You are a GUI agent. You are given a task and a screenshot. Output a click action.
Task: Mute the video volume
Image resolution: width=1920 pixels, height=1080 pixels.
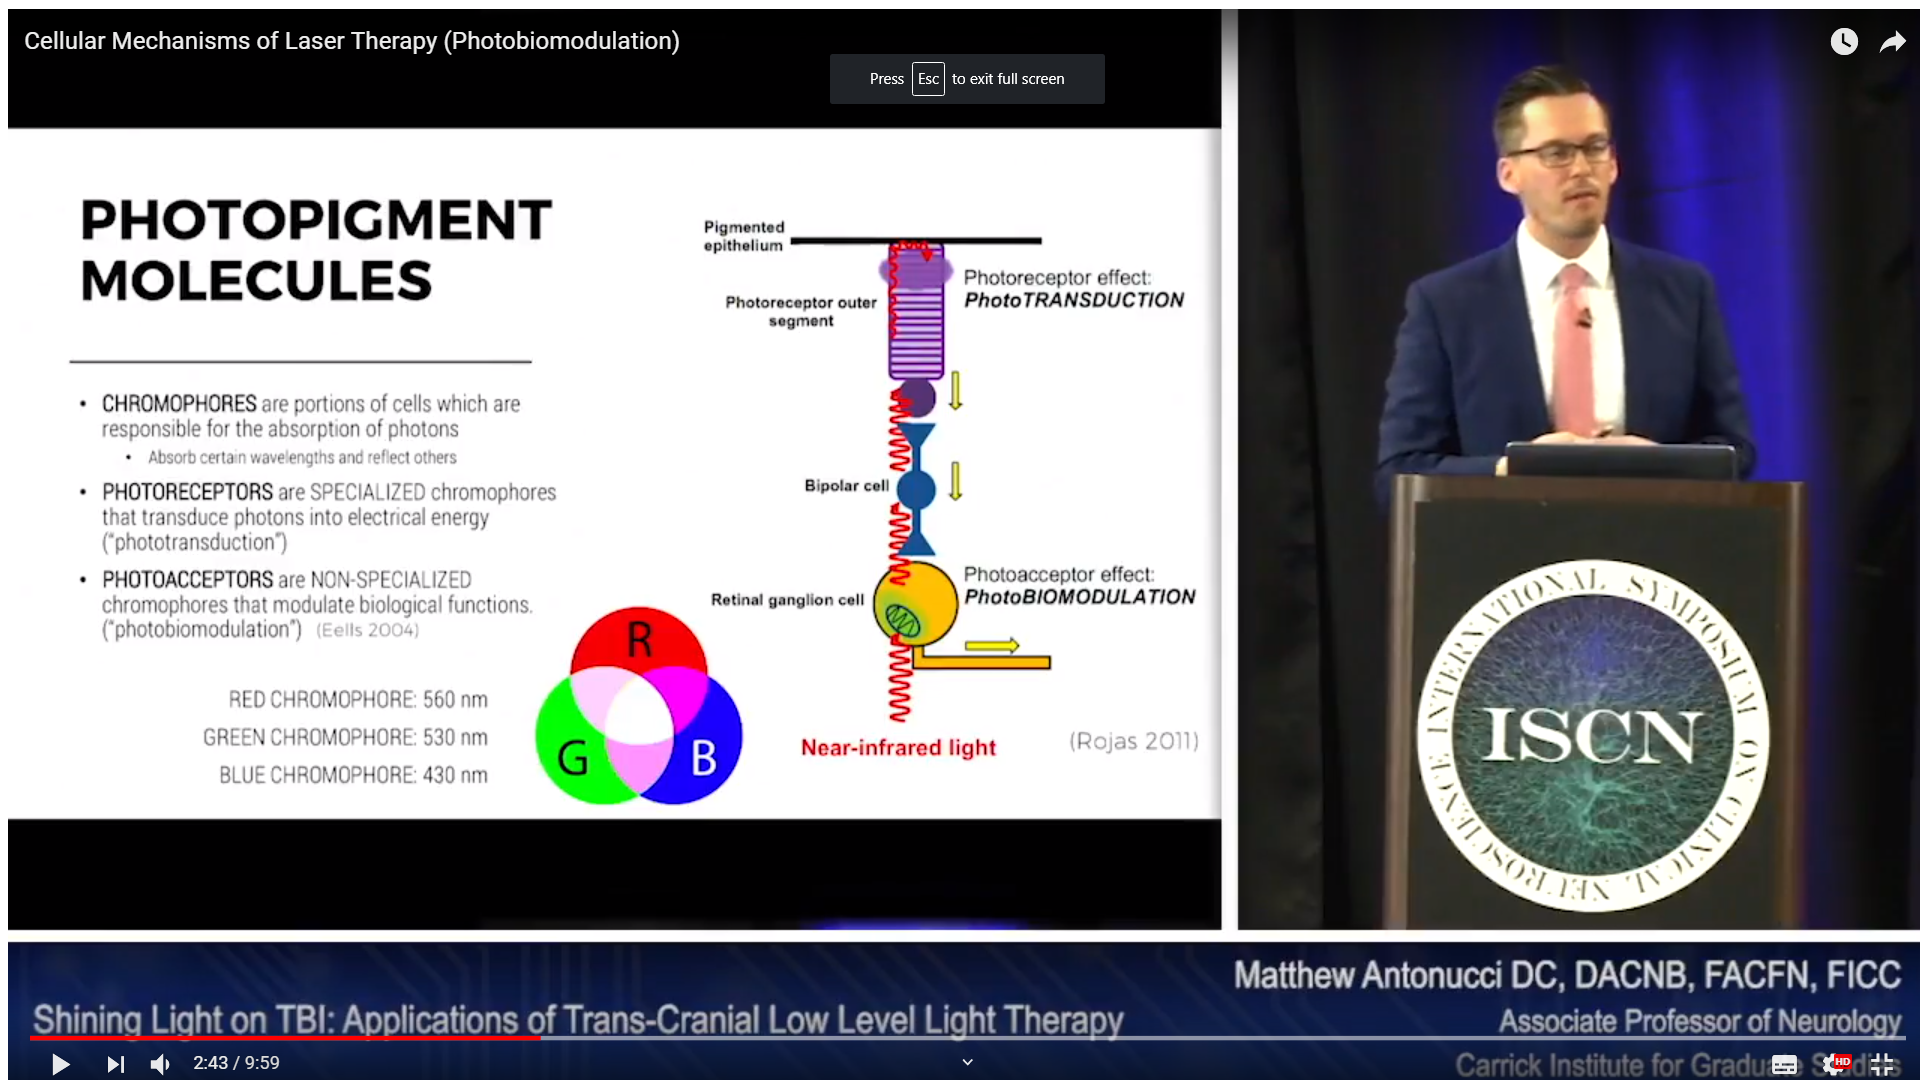pyautogui.click(x=160, y=1064)
